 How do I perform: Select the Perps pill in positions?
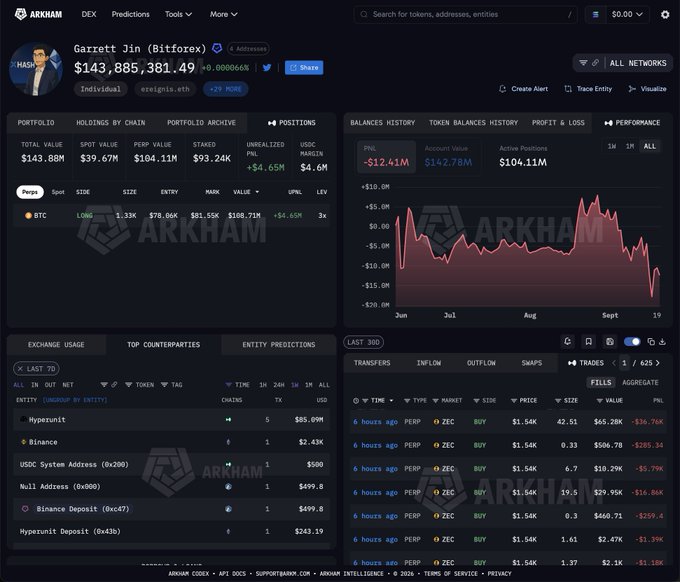(x=30, y=192)
